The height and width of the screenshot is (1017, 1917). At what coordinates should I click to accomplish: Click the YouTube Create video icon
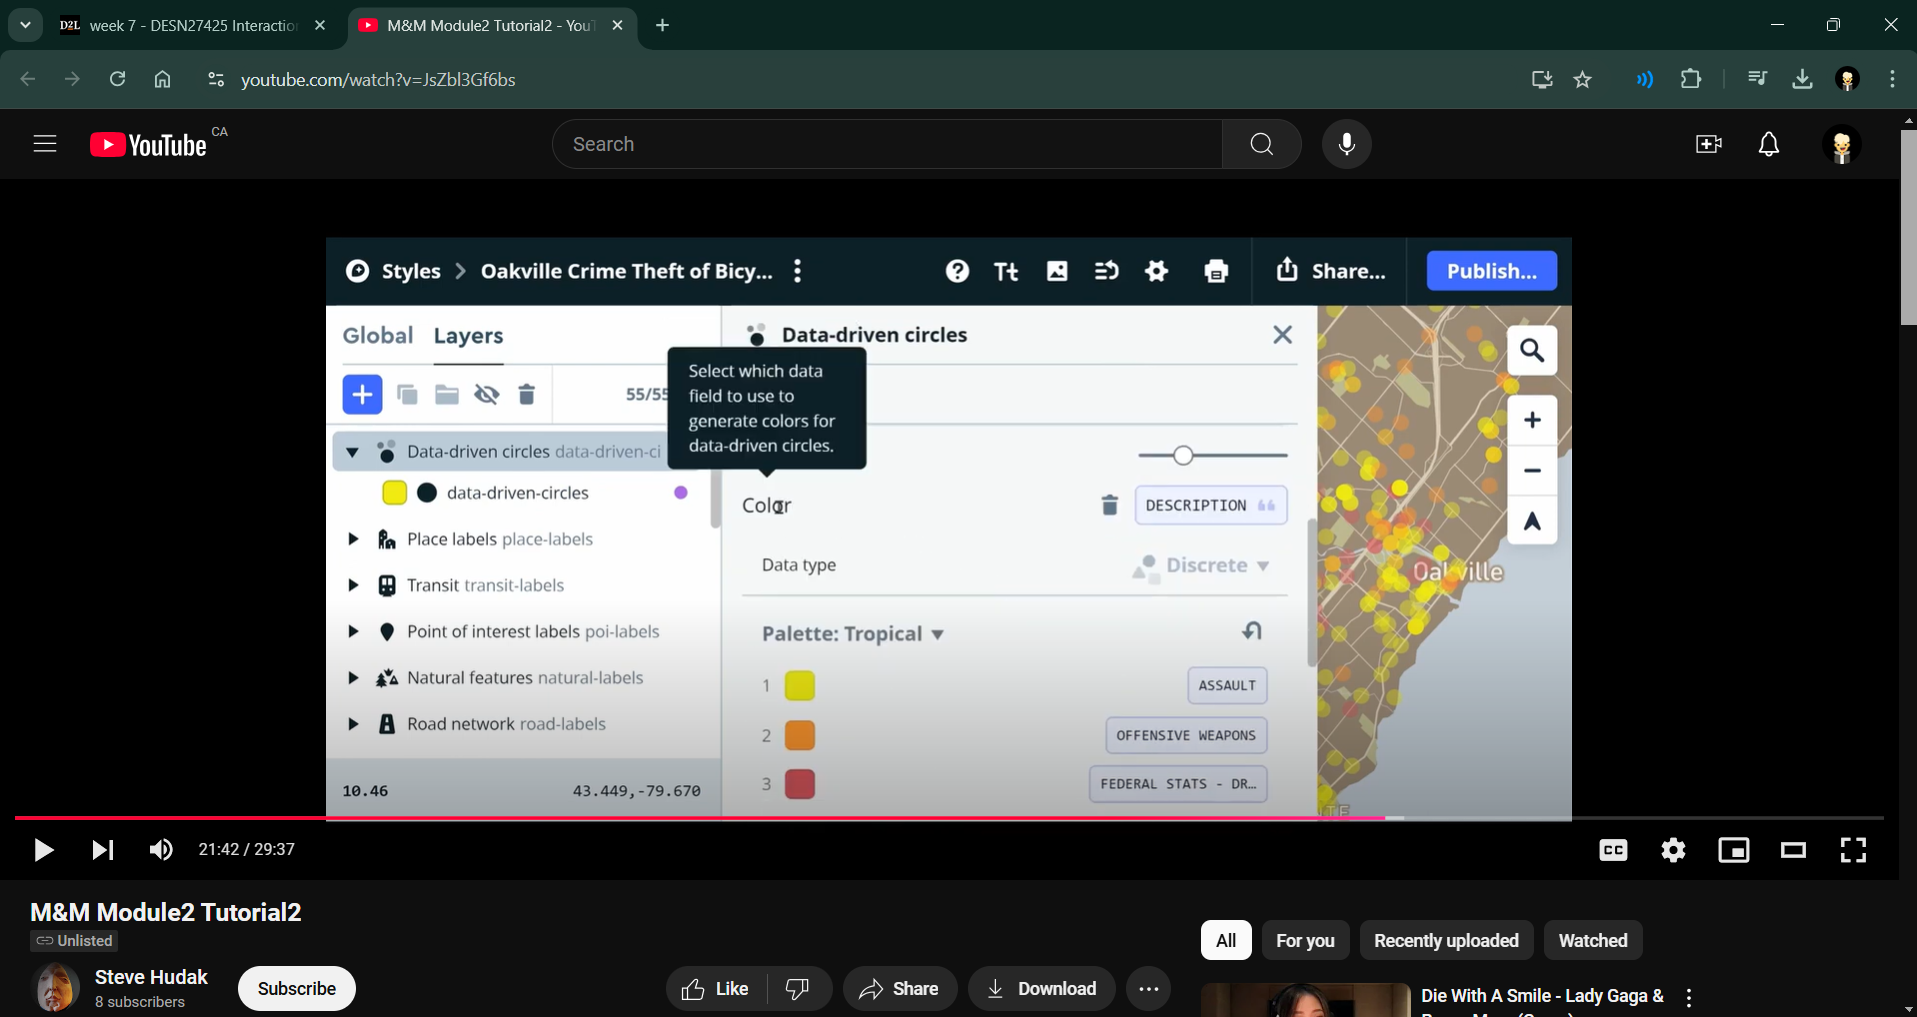[1708, 144]
